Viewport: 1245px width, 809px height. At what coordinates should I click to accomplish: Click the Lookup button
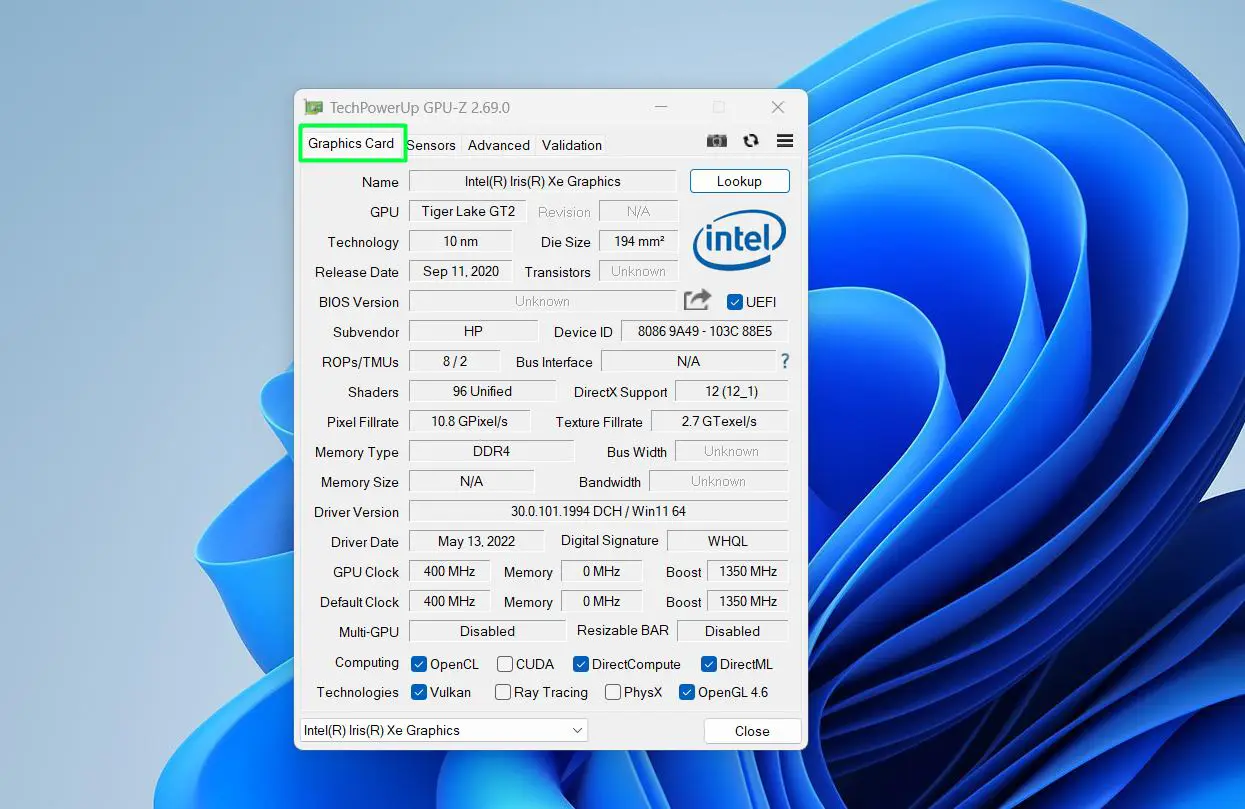739,181
